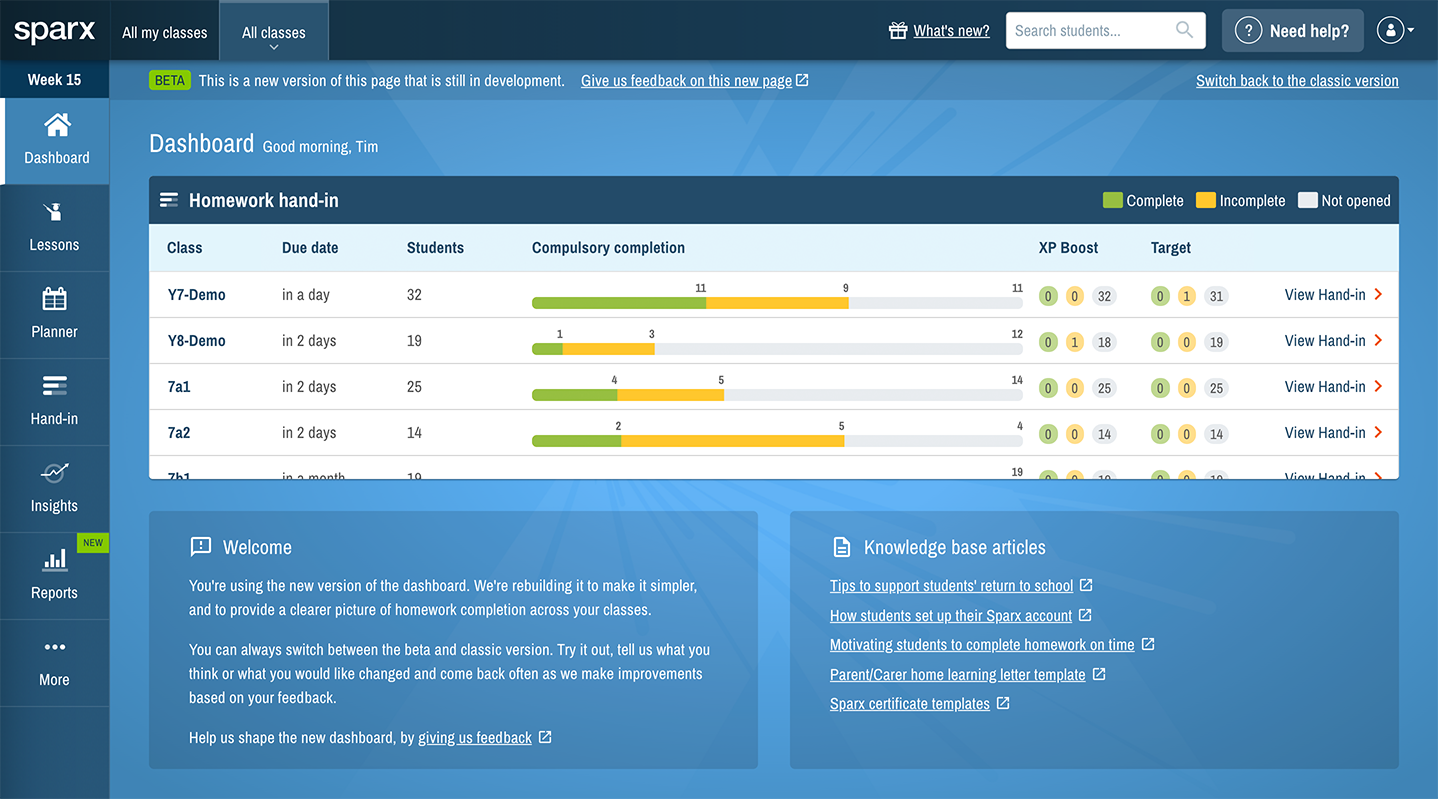Viewport: 1438px width, 799px height.
Task: Click the red chevron in Y8-Demo row
Action: click(x=1379, y=340)
